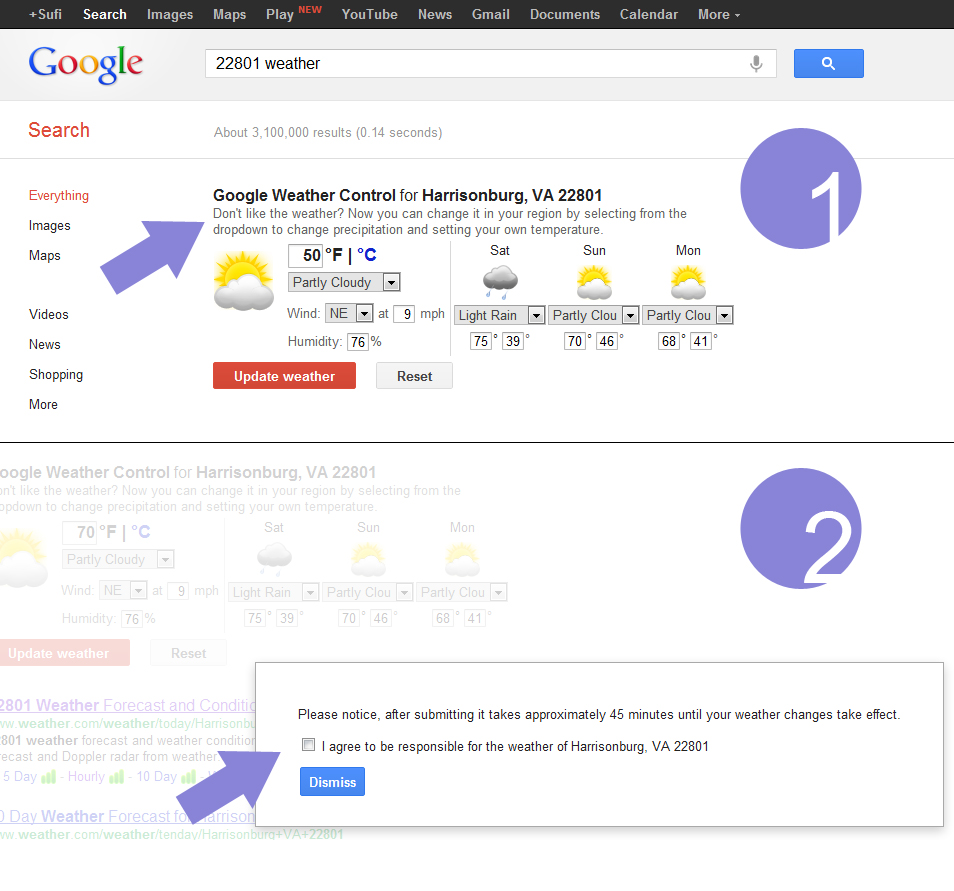Click Saturday's rain cloud forecast icon
The width and height of the screenshot is (954, 891).
[500, 282]
